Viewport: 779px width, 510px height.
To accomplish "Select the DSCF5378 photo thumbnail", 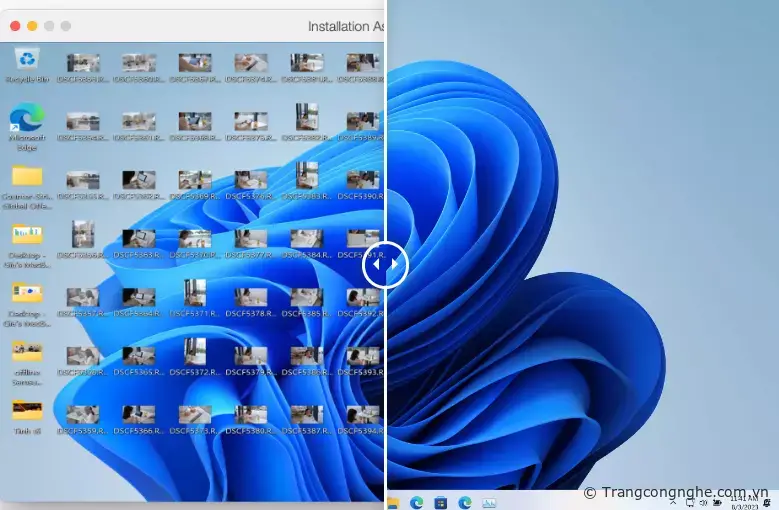I will (x=251, y=297).
